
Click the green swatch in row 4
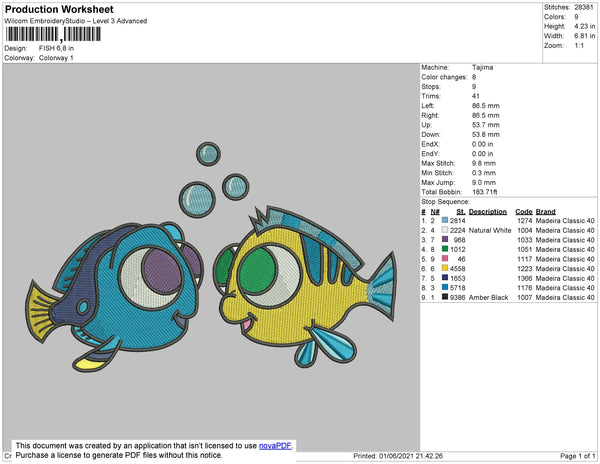point(445,249)
